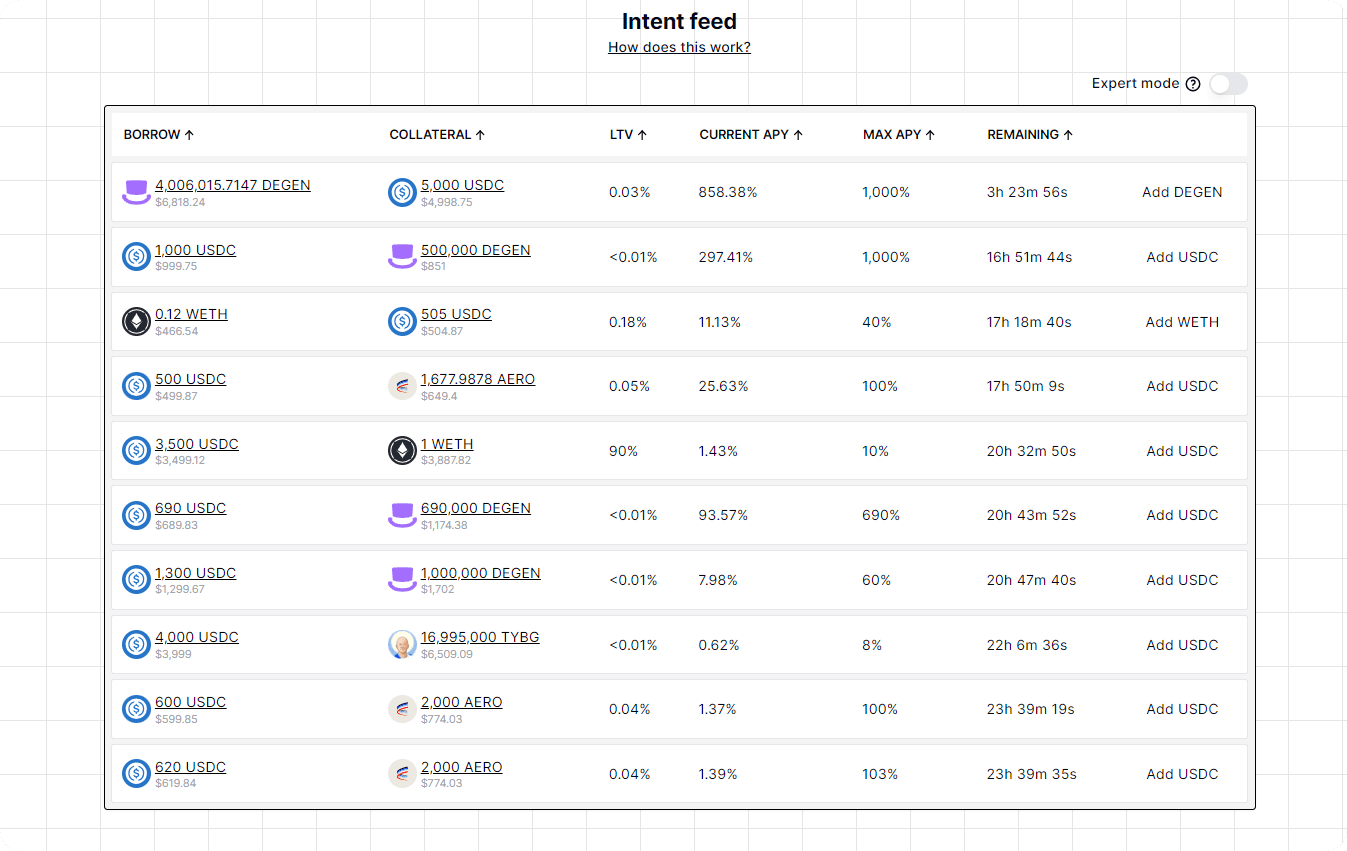Click the USDC icon beside 500 USDC borrow
1347x851 pixels.
coord(136,386)
